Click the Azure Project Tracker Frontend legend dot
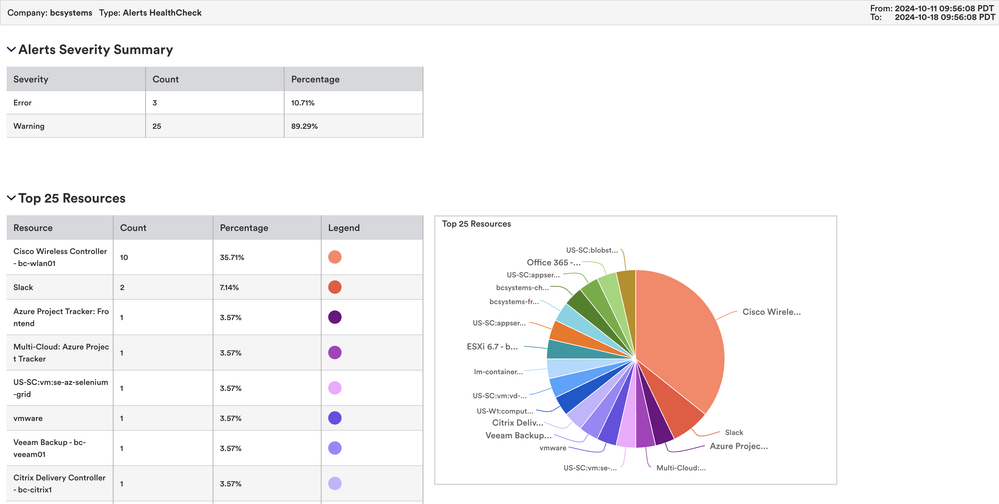The height and width of the screenshot is (504, 999). 334,317
